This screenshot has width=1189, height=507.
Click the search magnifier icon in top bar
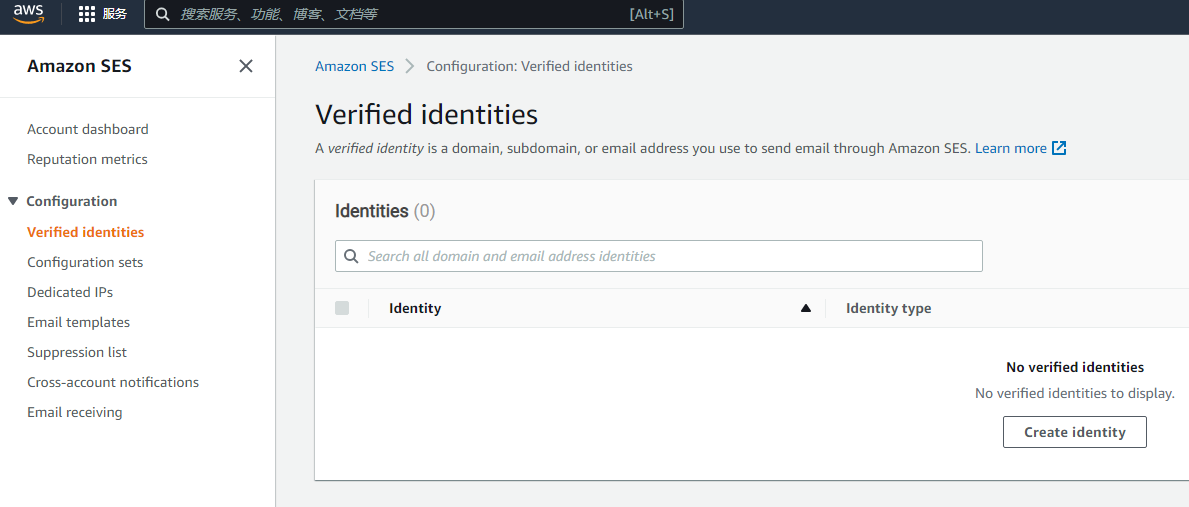click(162, 14)
